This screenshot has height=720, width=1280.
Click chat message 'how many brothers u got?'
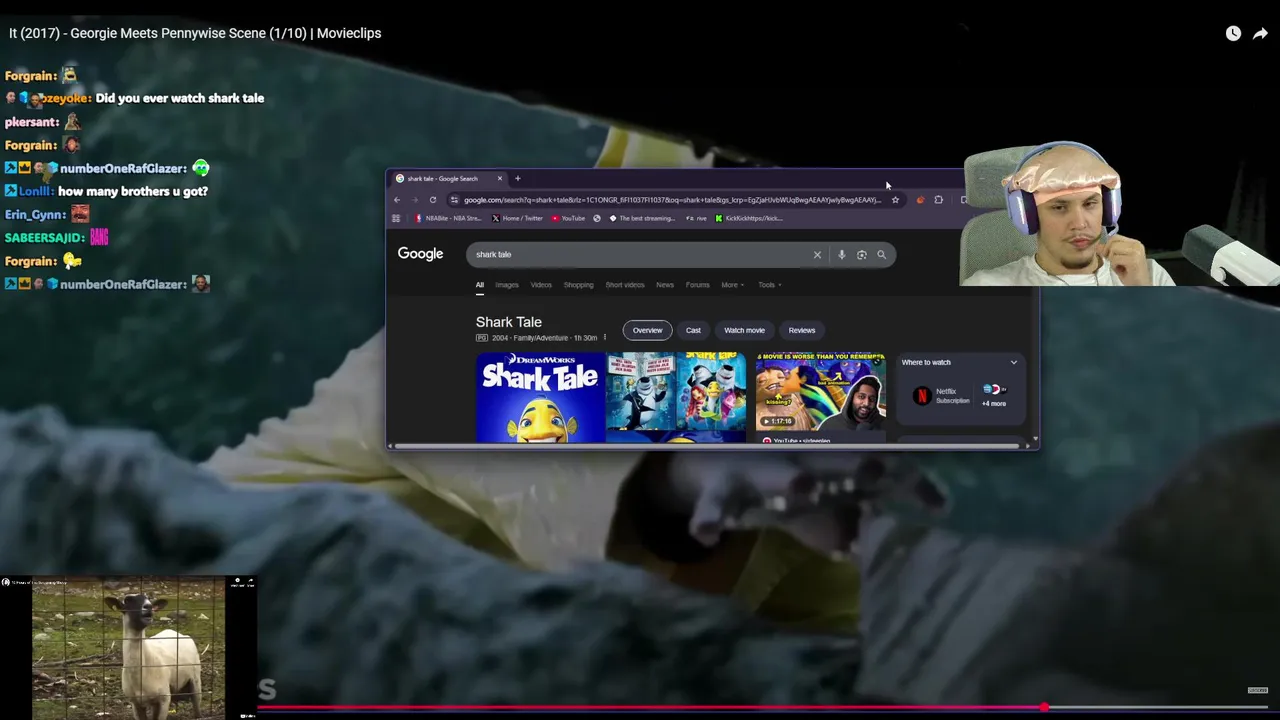[x=133, y=191]
